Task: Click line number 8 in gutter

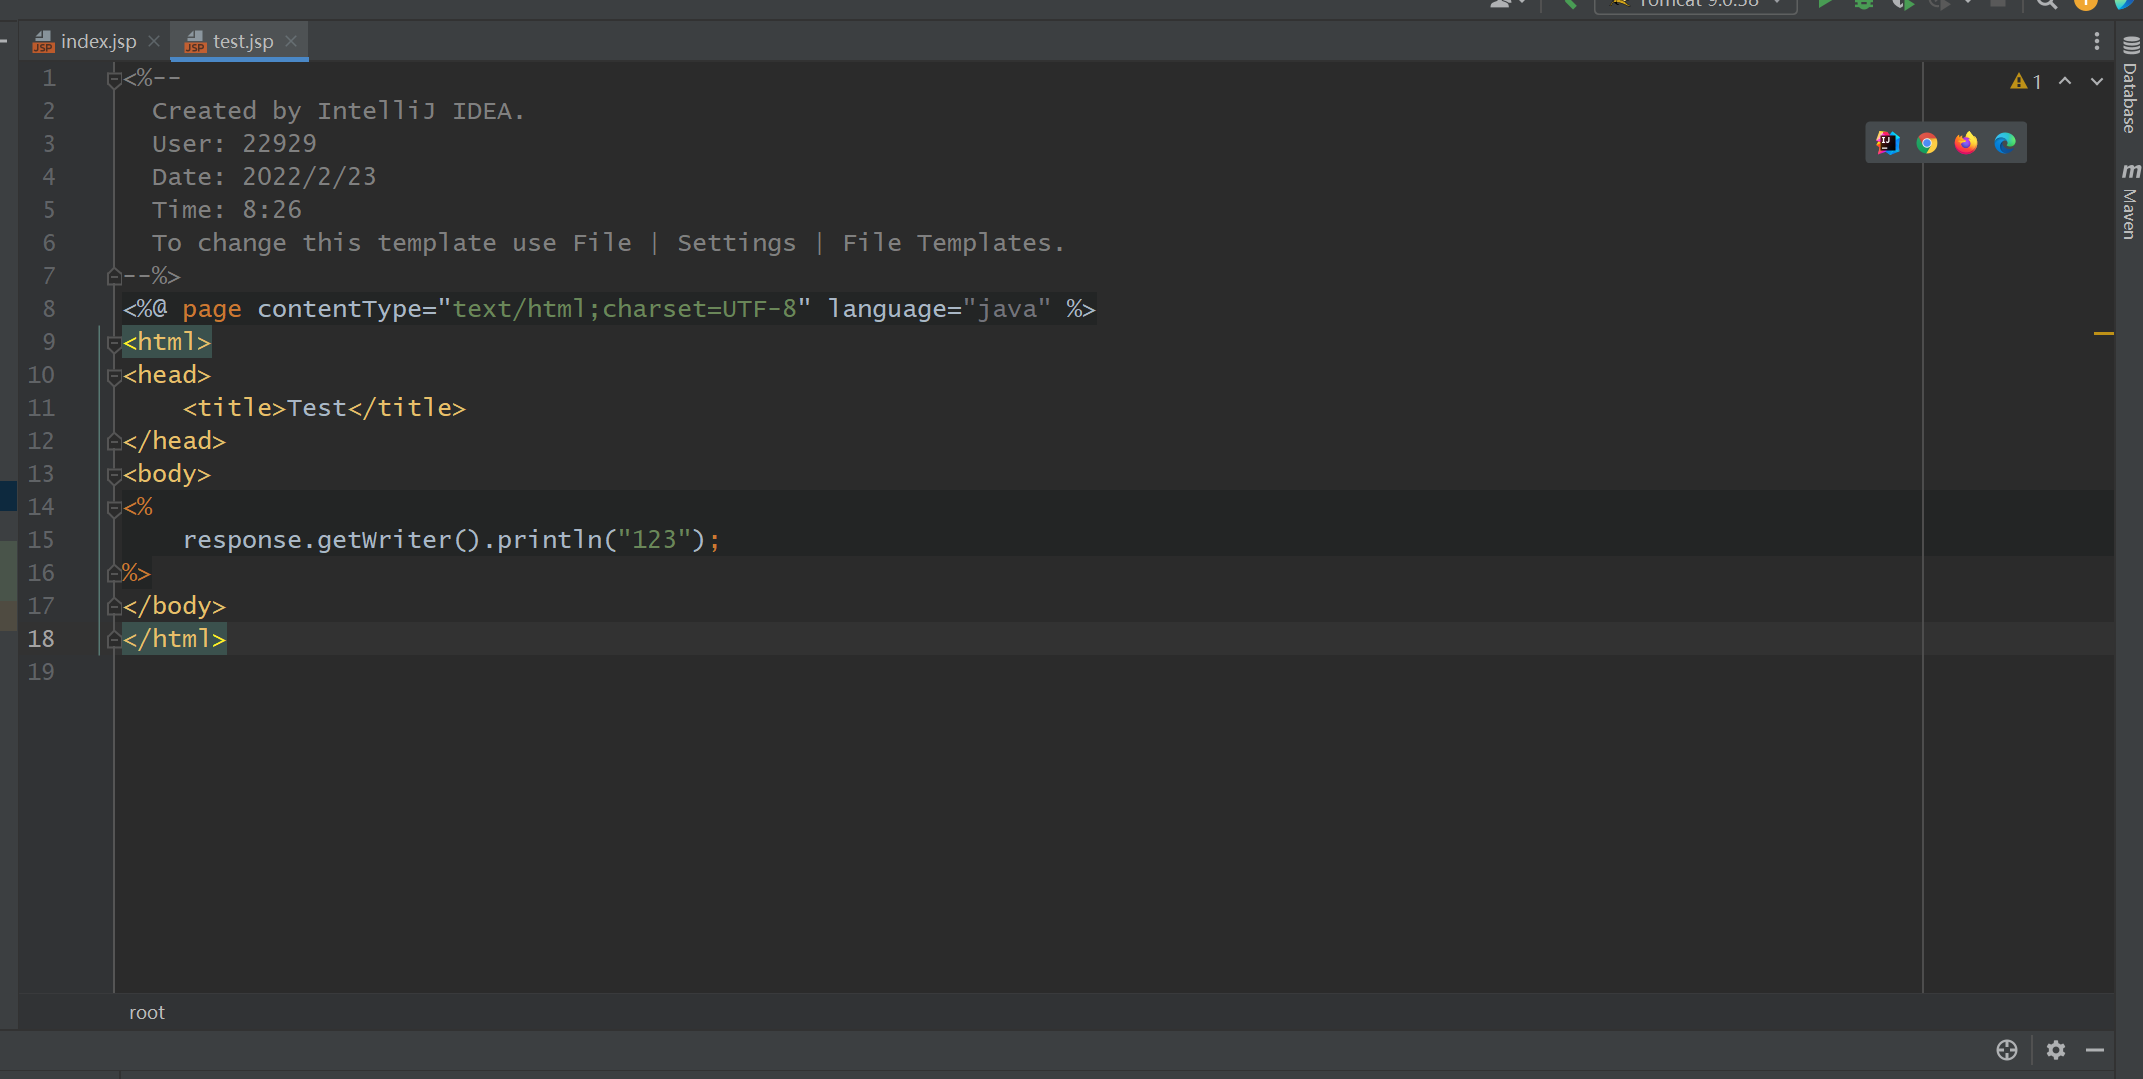Action: (x=48, y=309)
